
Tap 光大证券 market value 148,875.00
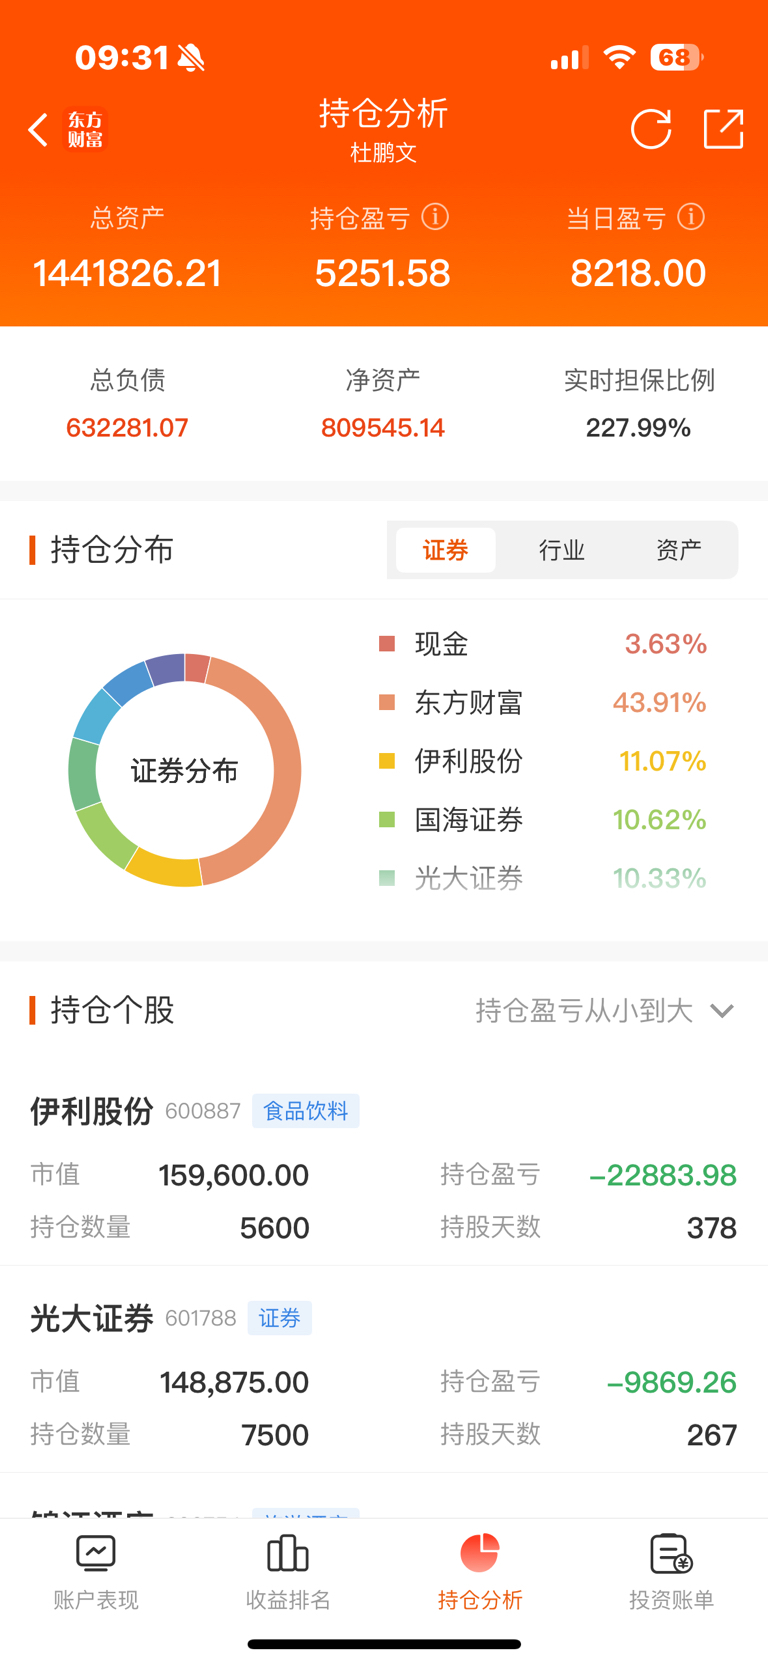pos(235,1383)
